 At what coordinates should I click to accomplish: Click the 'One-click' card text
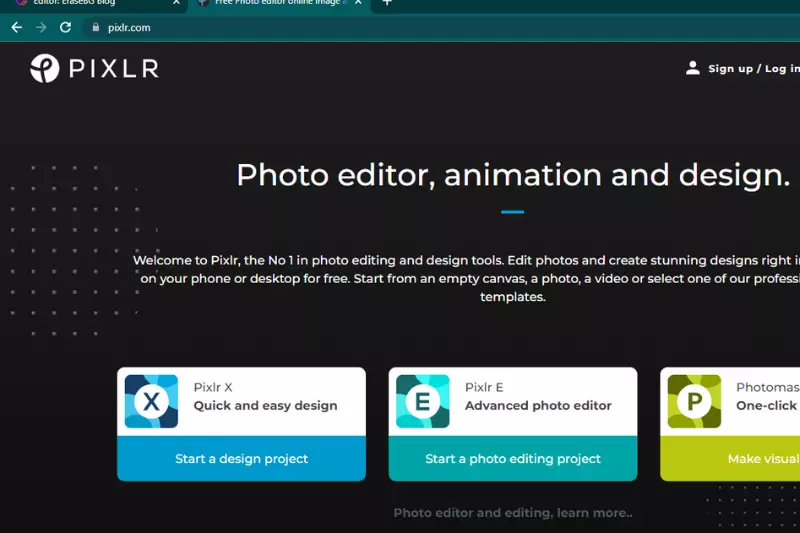[x=767, y=406]
